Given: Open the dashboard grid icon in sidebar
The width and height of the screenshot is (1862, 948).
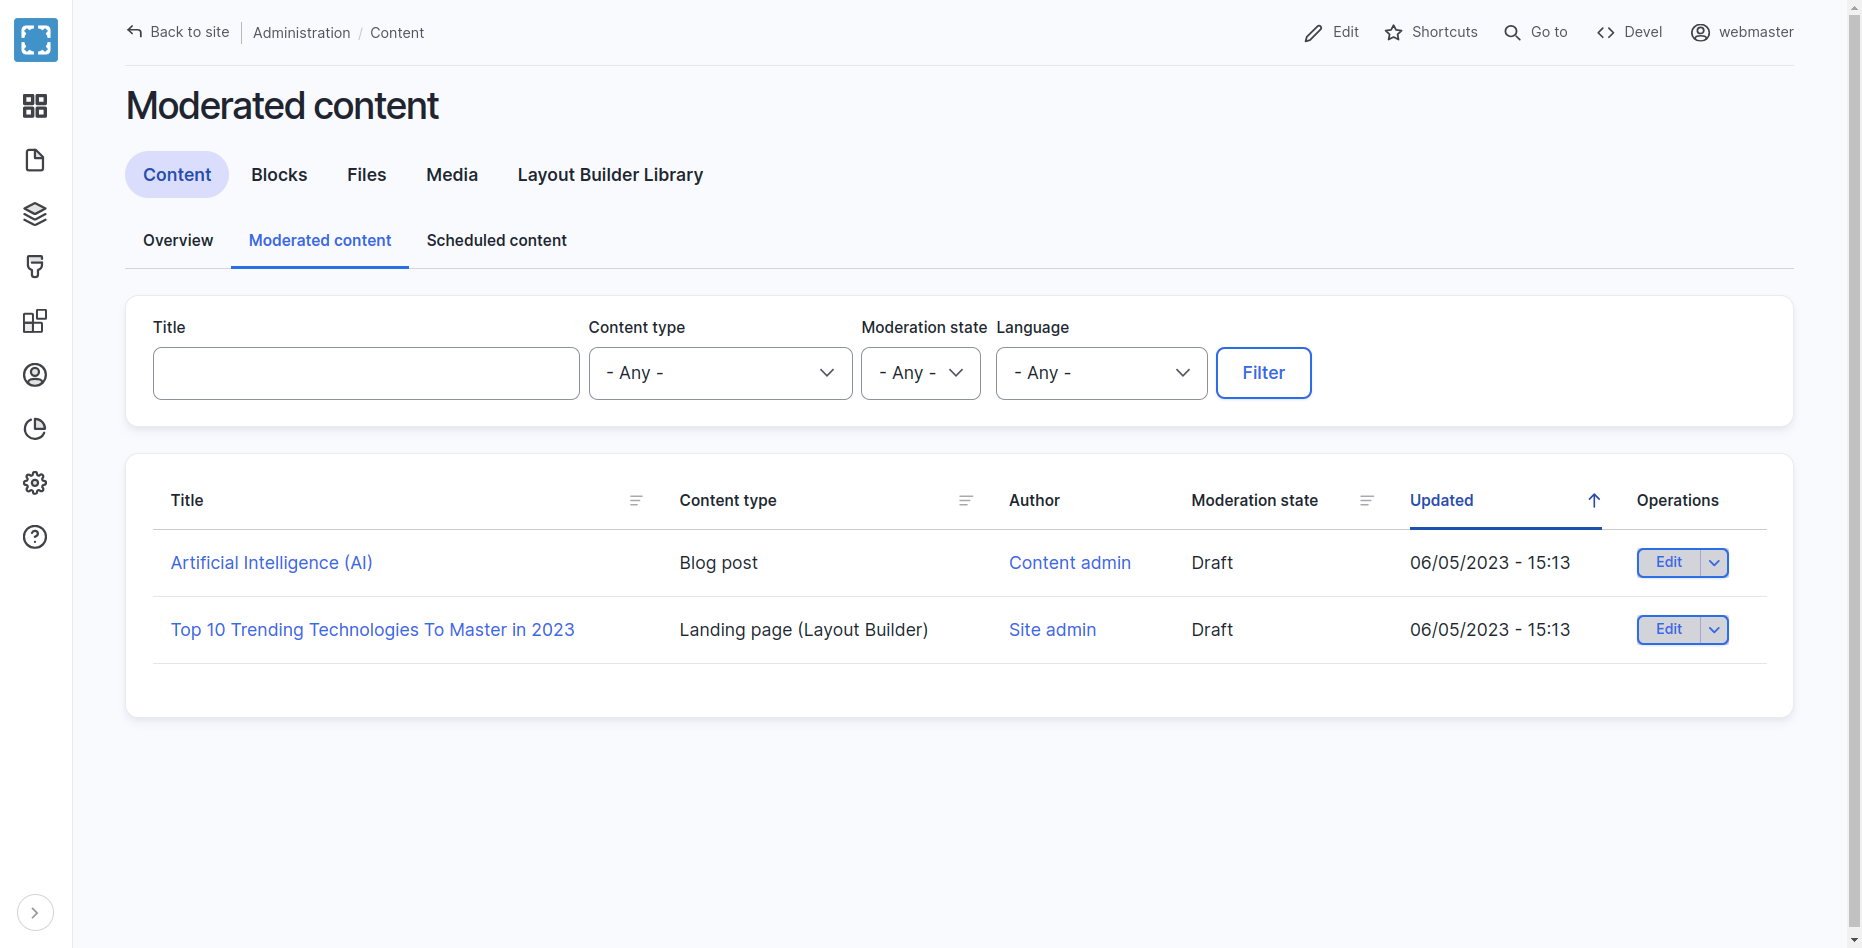Looking at the screenshot, I should coord(35,106).
